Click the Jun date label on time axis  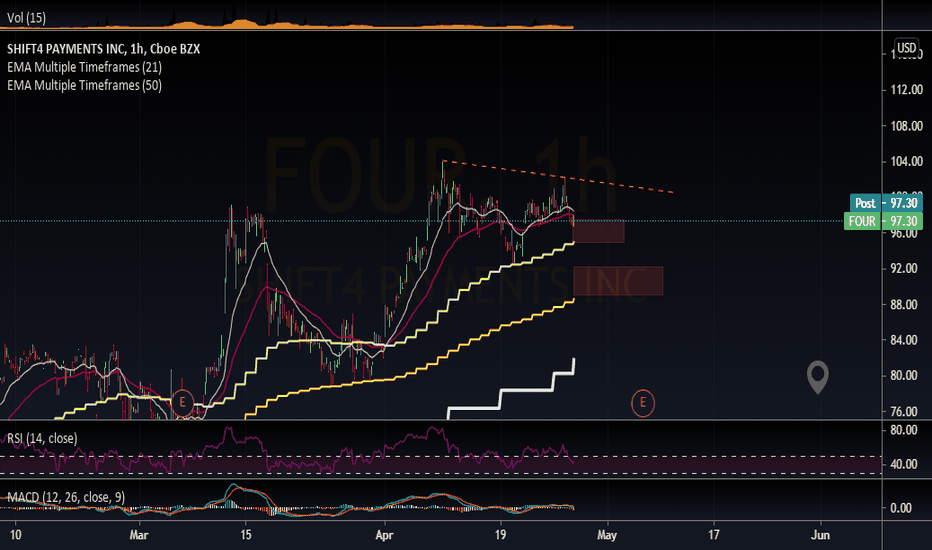(x=820, y=535)
